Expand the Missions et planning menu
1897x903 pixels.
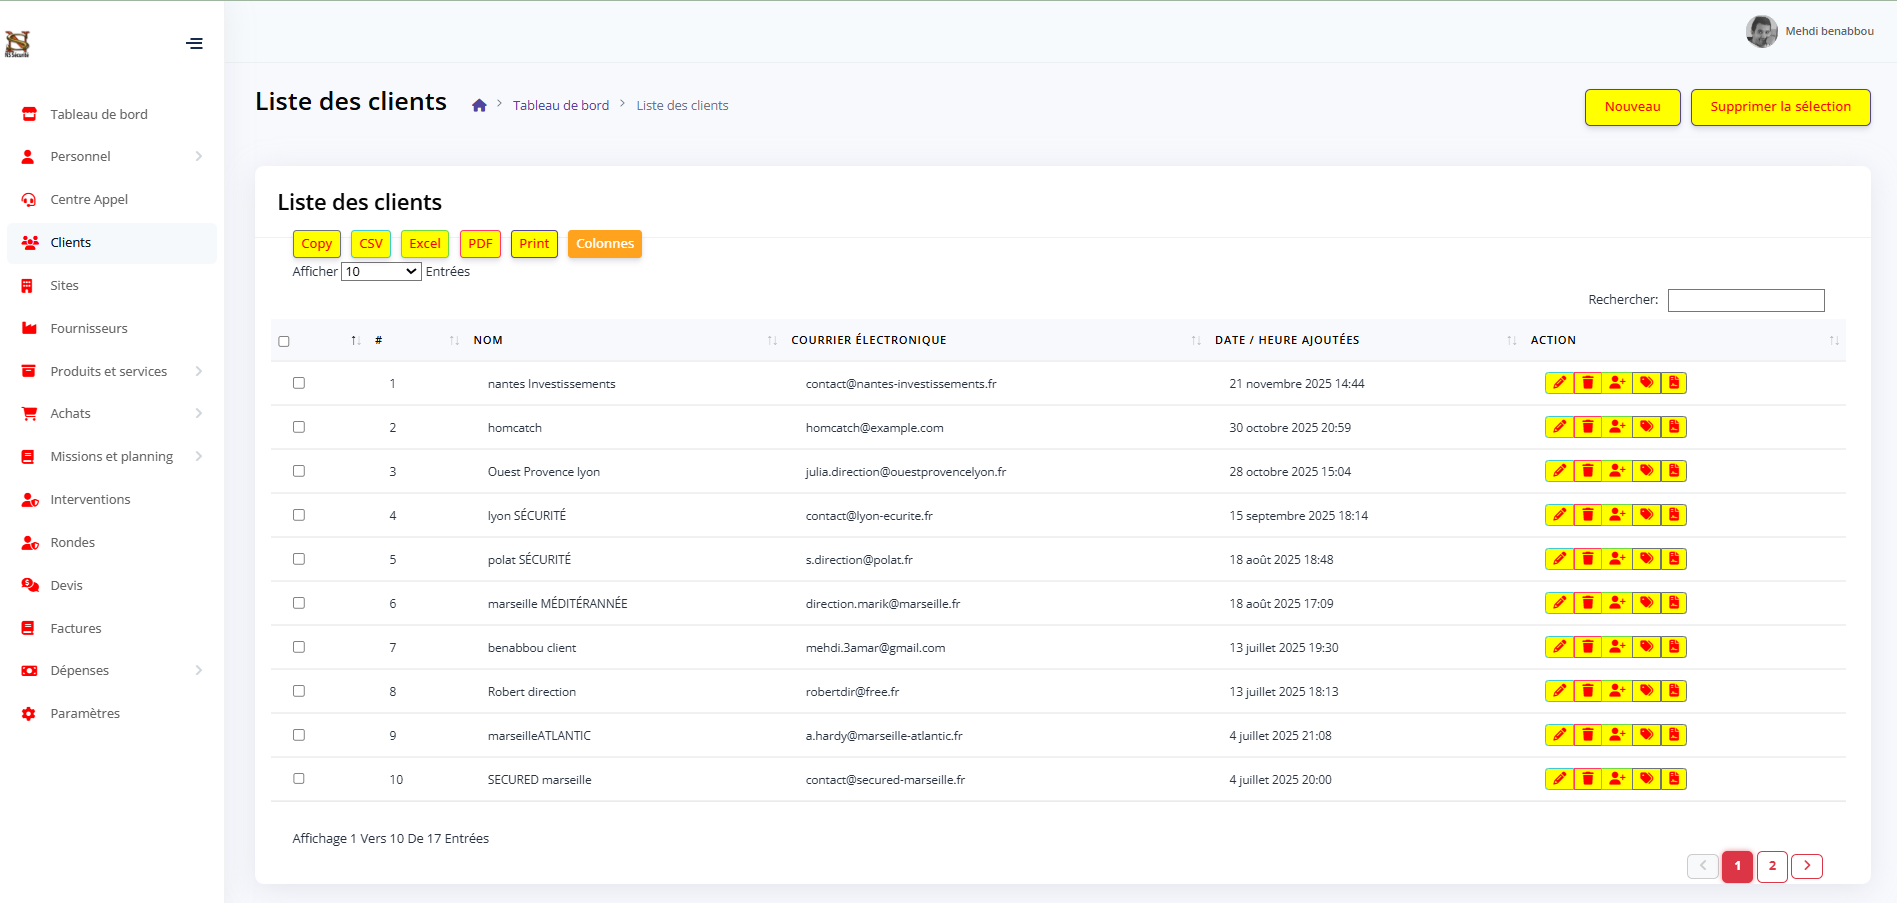coord(112,456)
